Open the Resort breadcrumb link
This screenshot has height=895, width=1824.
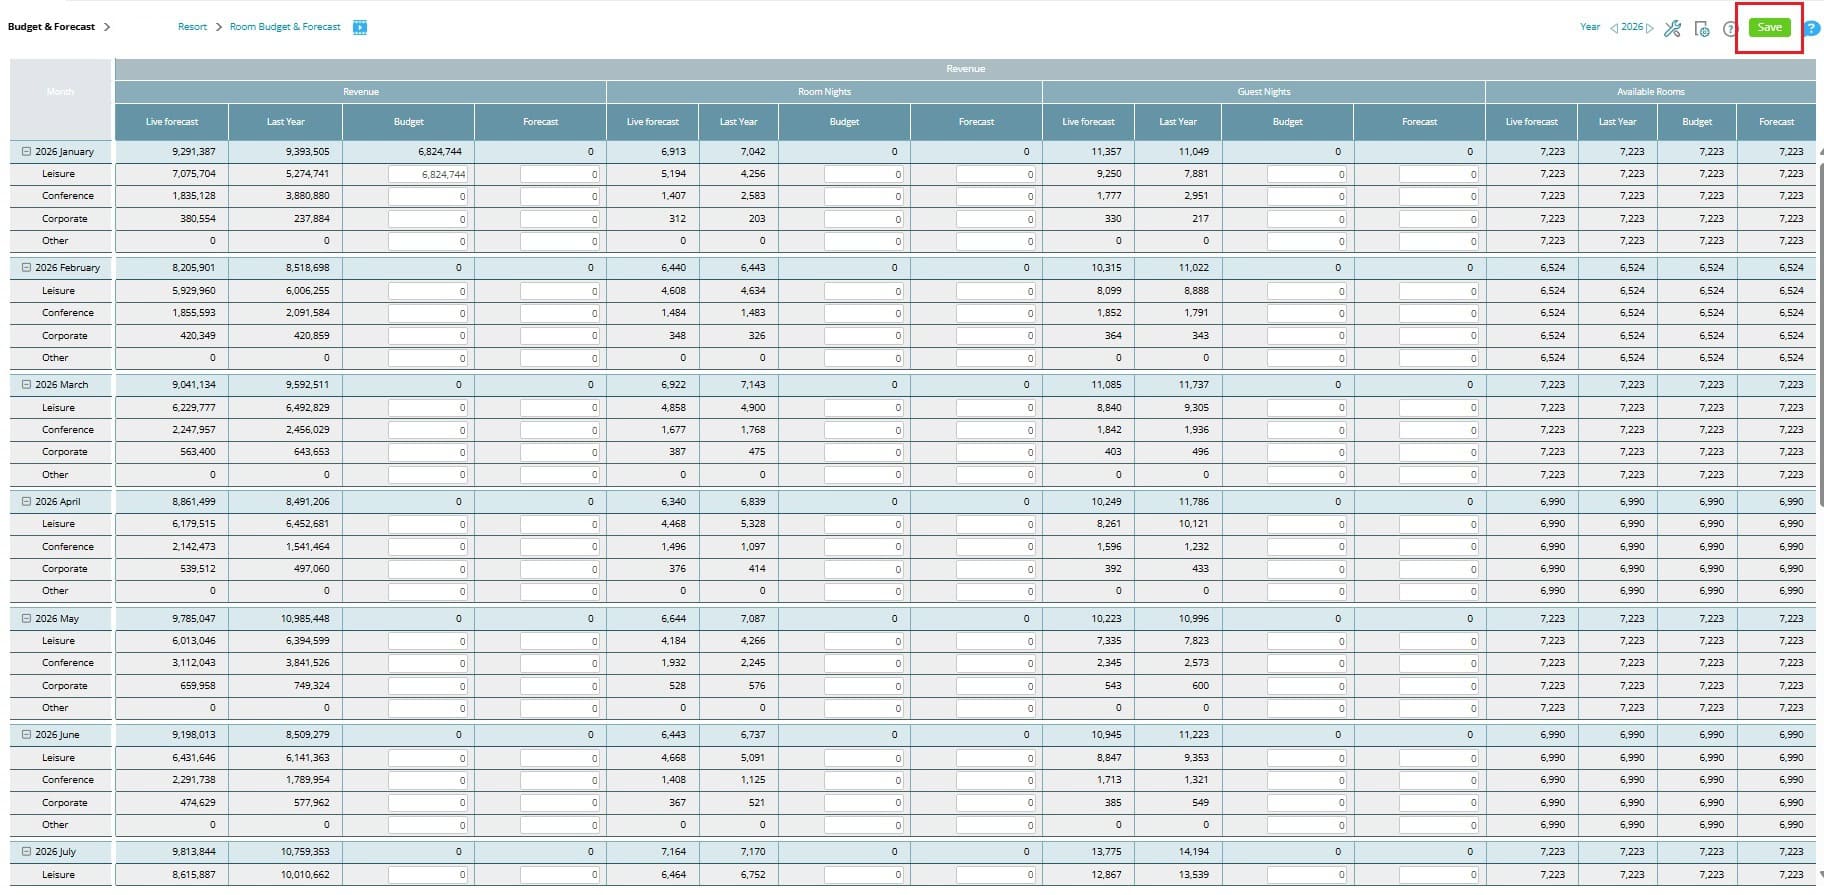(x=192, y=27)
